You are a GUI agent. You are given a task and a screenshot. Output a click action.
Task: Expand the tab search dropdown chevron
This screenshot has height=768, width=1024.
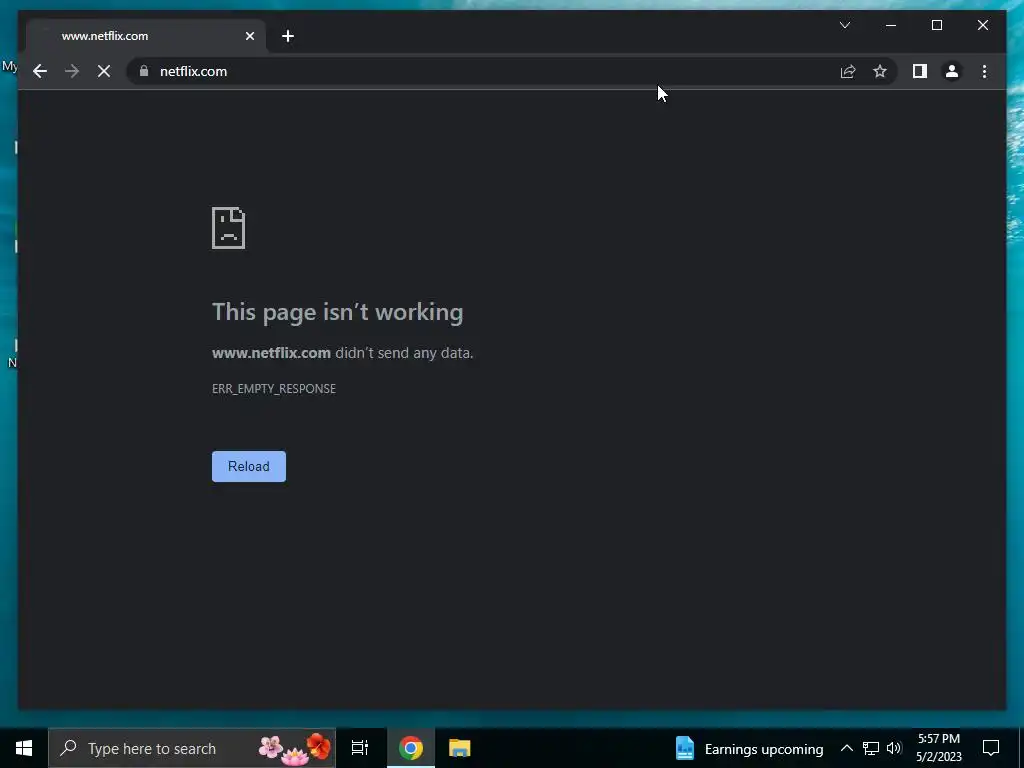click(844, 25)
